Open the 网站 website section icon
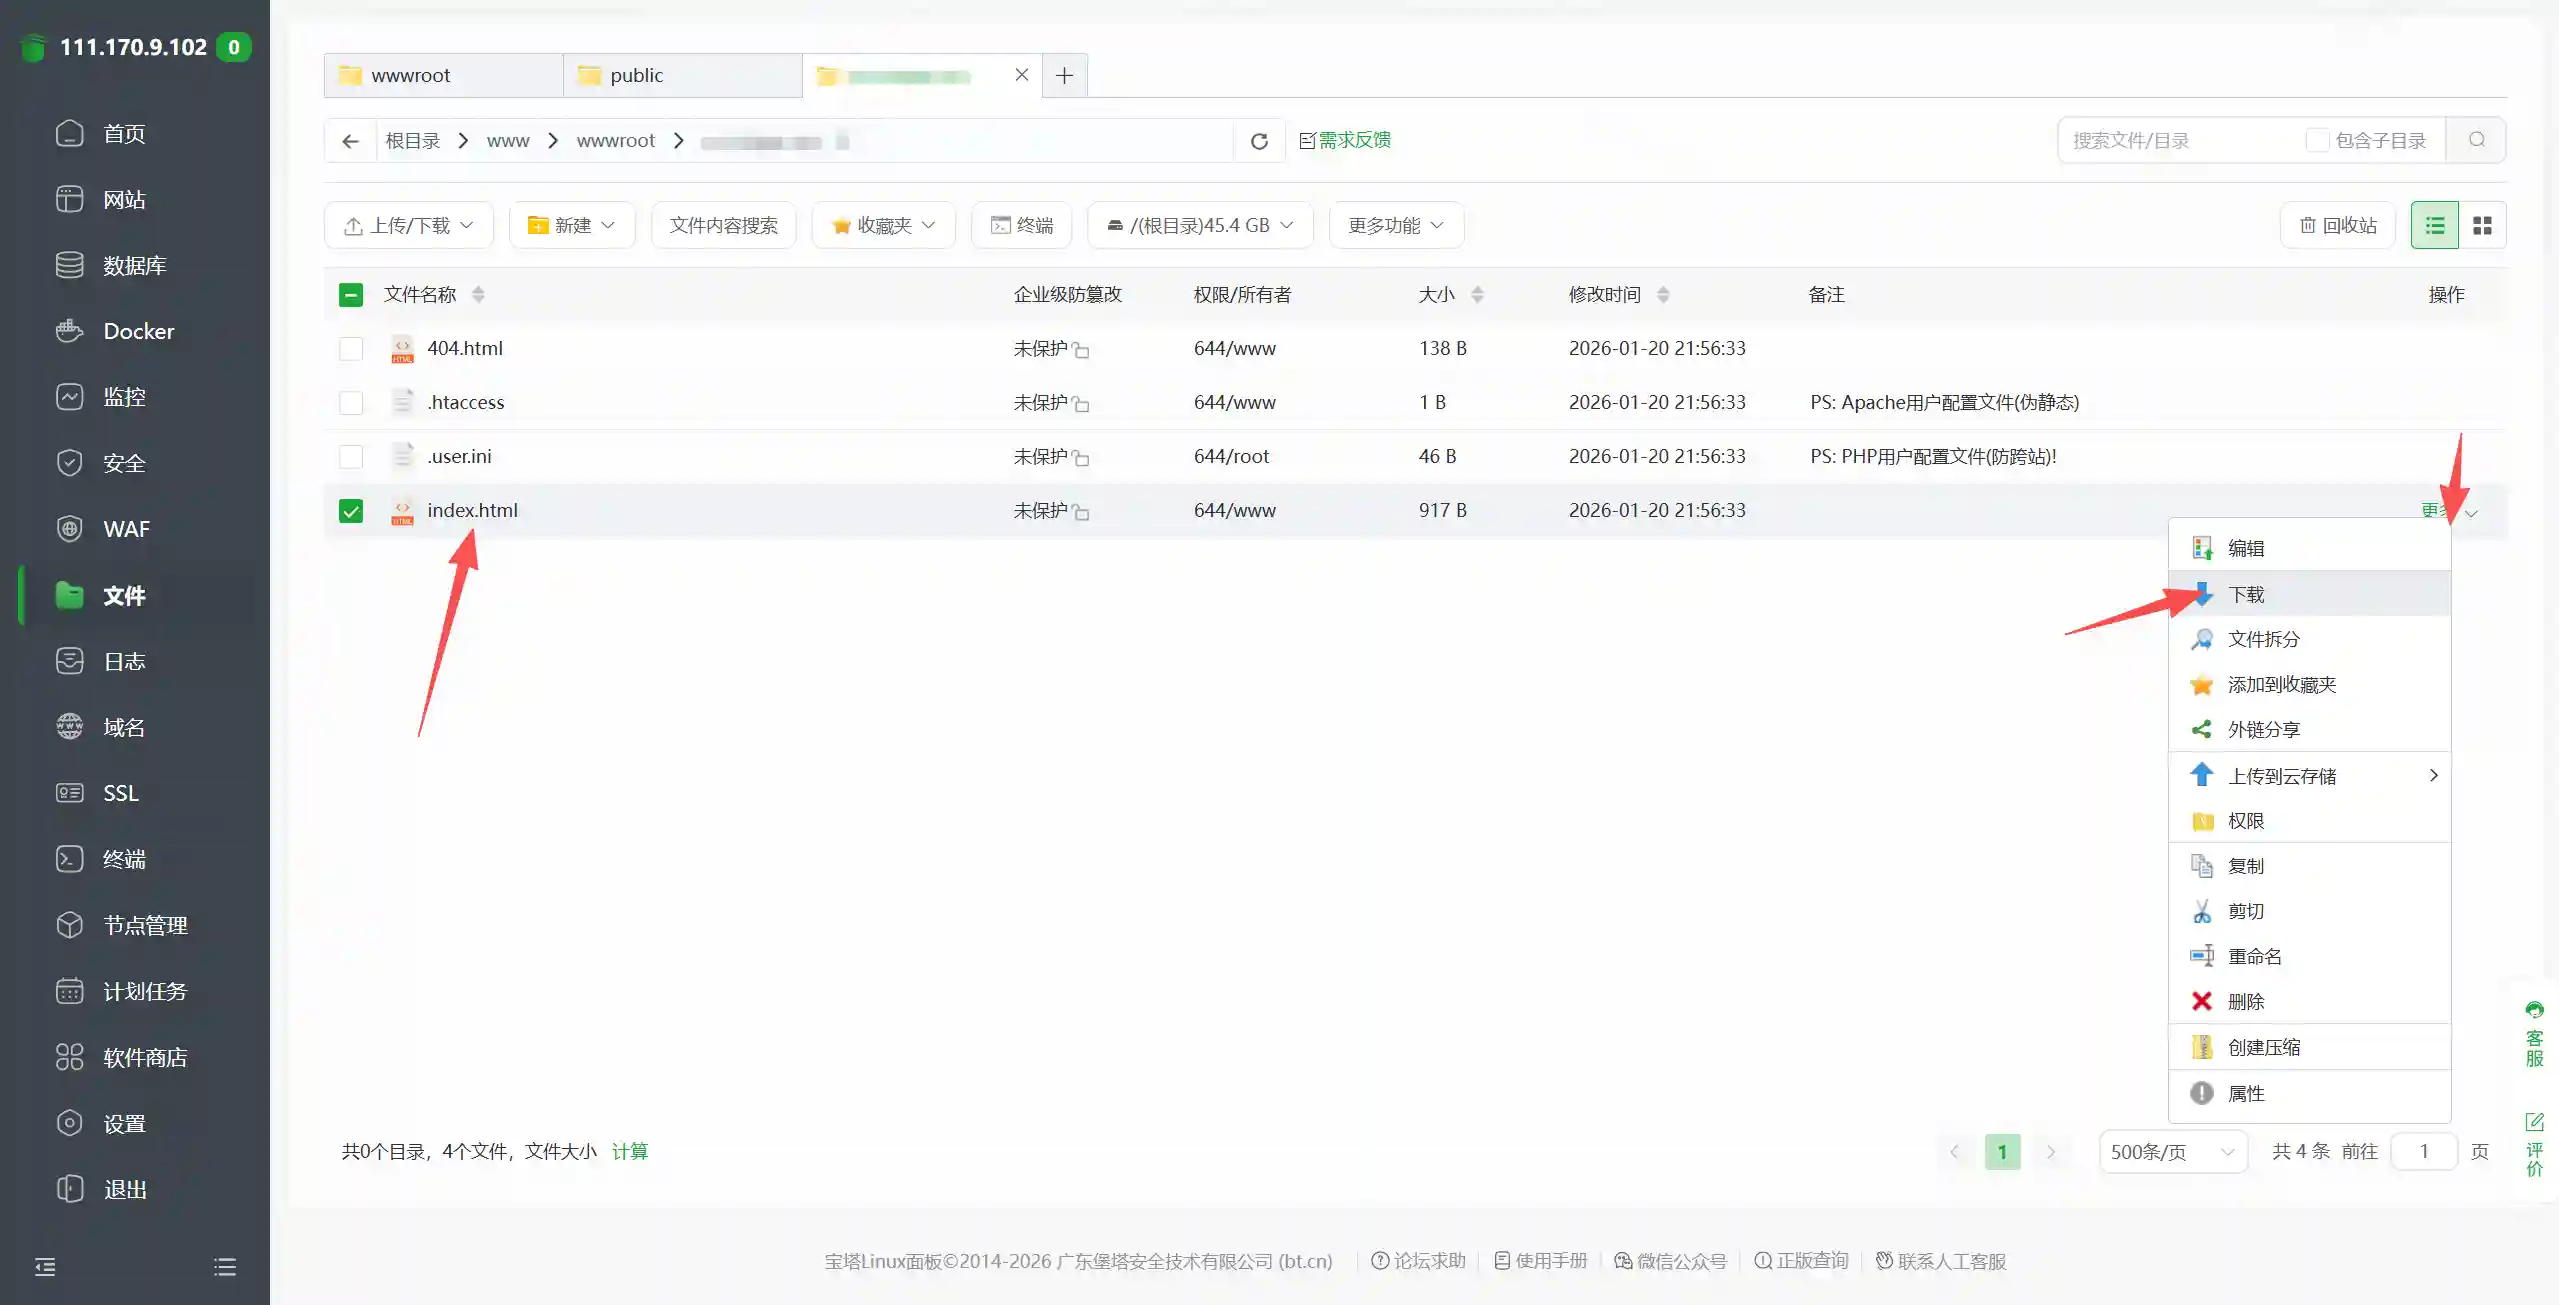The image size is (2559, 1305). (x=69, y=199)
